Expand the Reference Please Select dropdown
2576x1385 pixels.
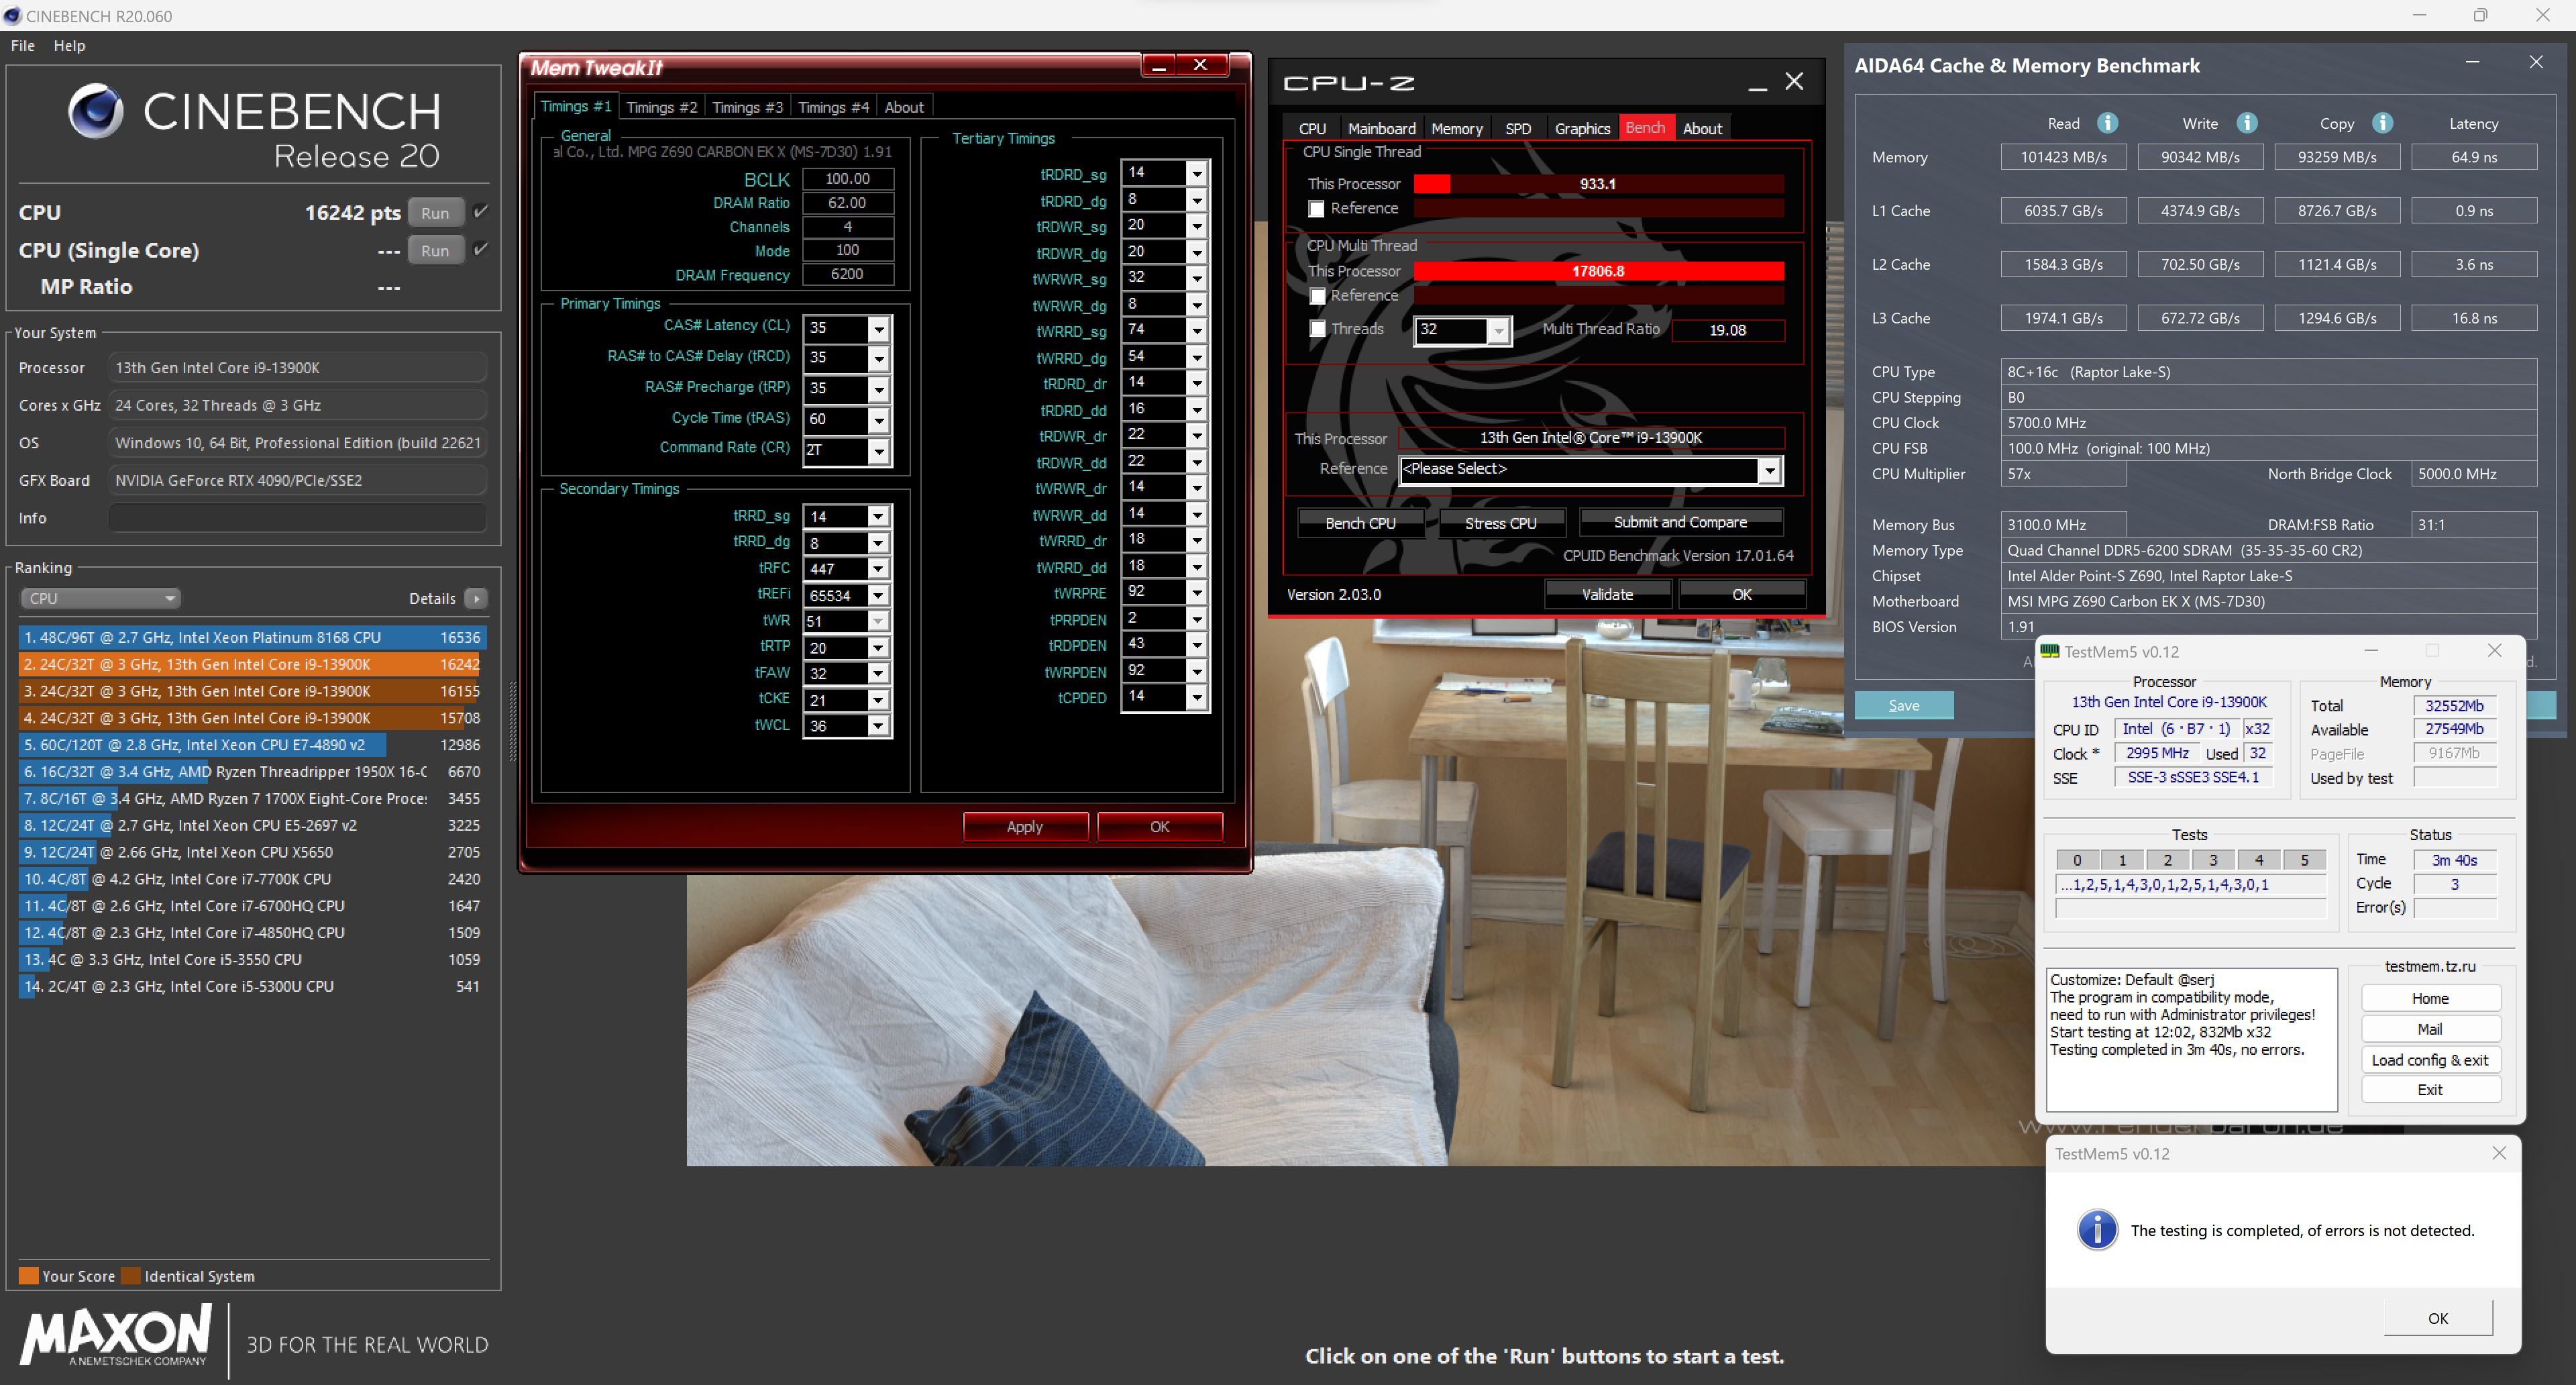1769,470
